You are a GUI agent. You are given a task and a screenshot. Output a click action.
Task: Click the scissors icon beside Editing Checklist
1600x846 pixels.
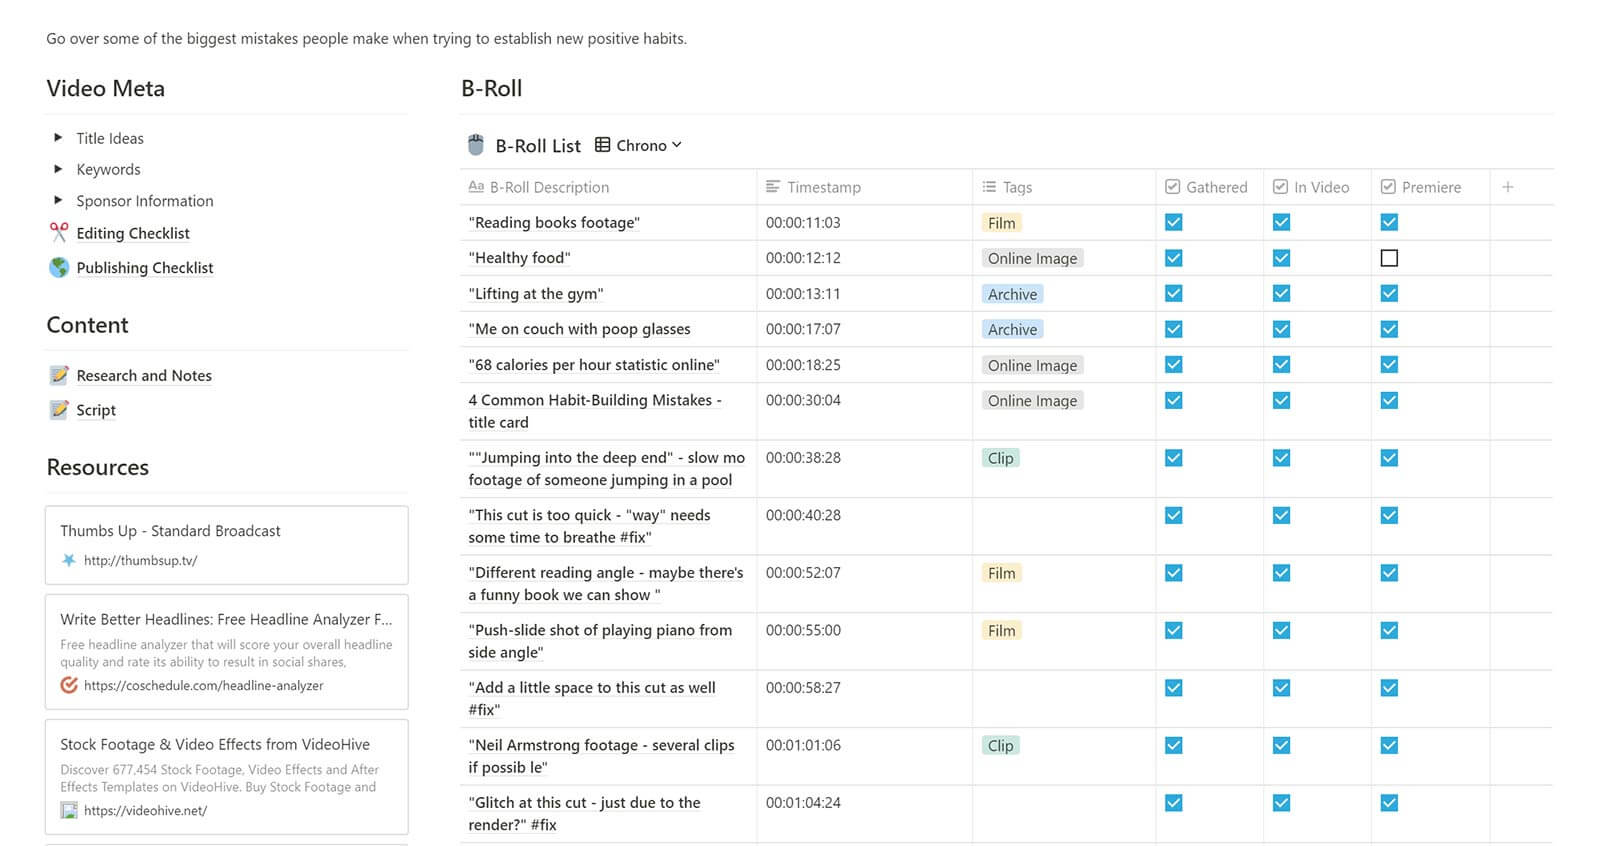tap(59, 232)
